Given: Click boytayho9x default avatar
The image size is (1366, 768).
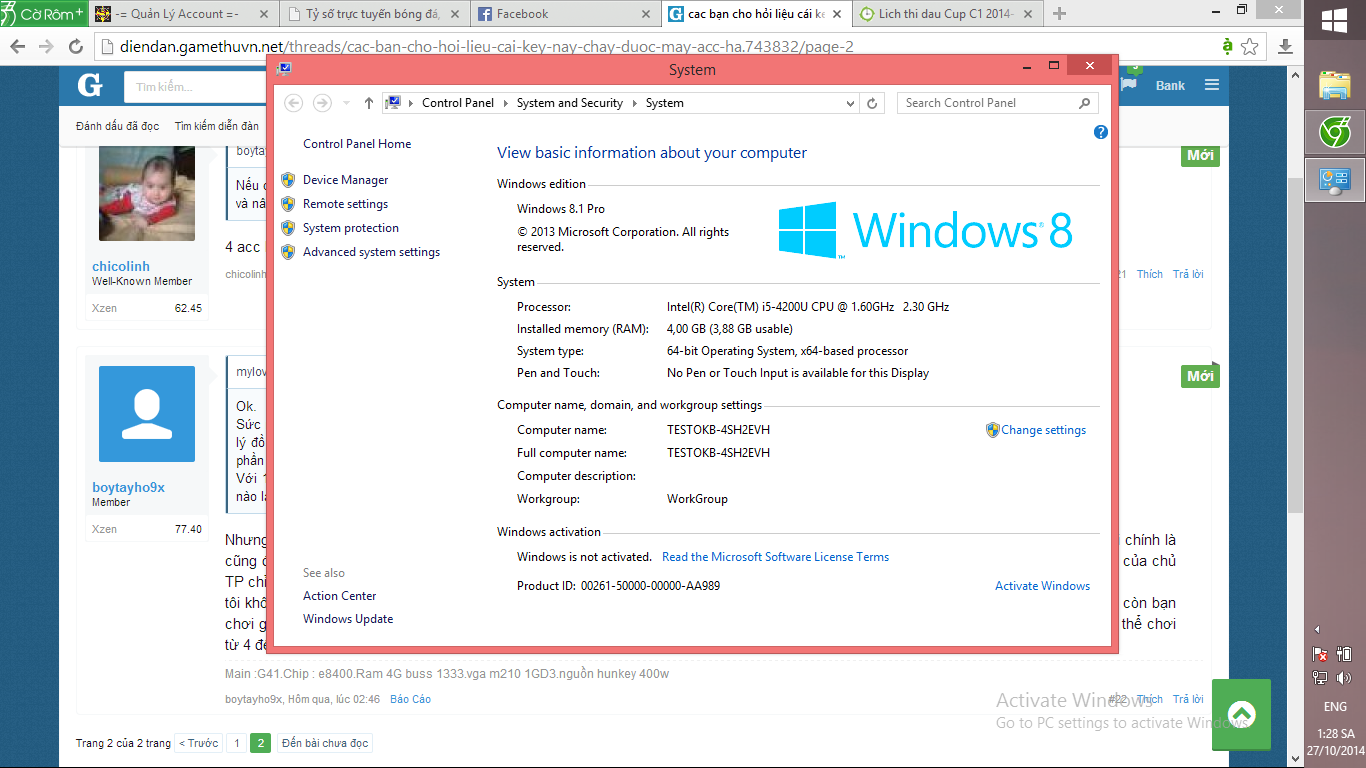Looking at the screenshot, I should [x=147, y=414].
